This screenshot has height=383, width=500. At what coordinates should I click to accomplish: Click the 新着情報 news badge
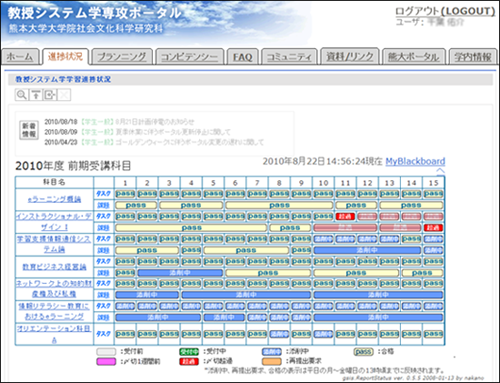pos(29,130)
